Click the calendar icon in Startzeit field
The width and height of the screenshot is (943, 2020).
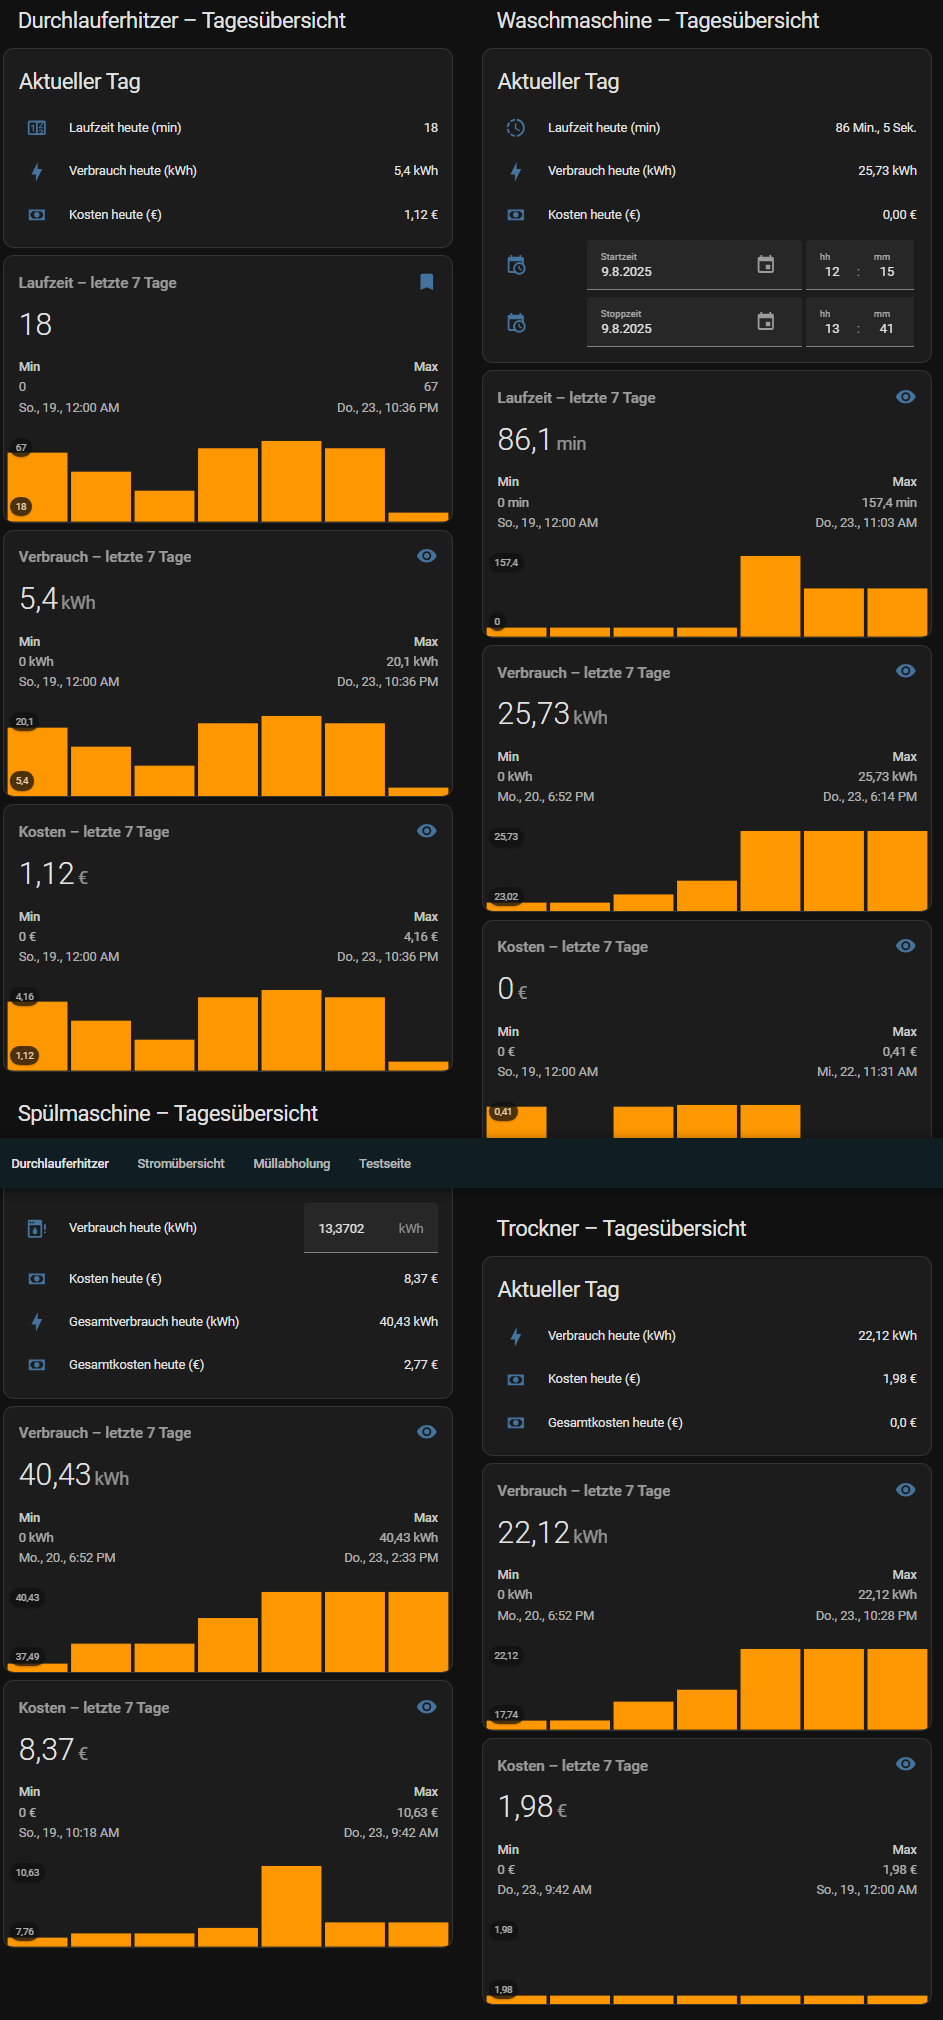coord(765,265)
